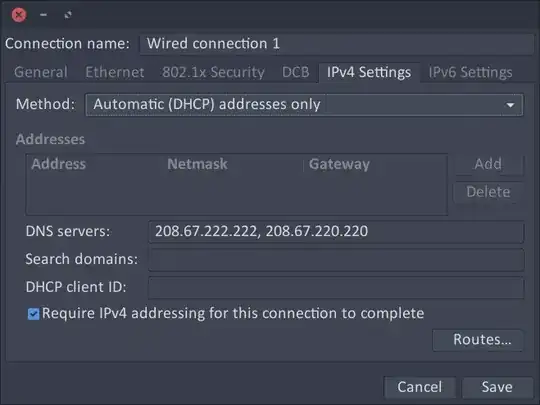540x405 pixels.
Task: Open the Method dropdown list
Action: point(304,104)
